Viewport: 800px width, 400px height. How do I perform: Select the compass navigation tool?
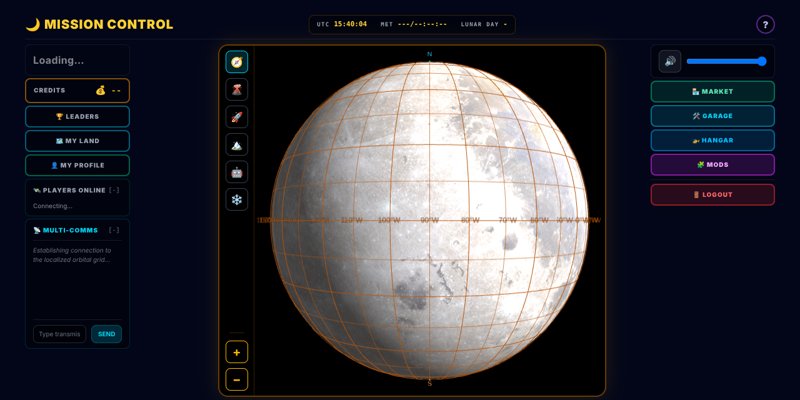coord(237,62)
